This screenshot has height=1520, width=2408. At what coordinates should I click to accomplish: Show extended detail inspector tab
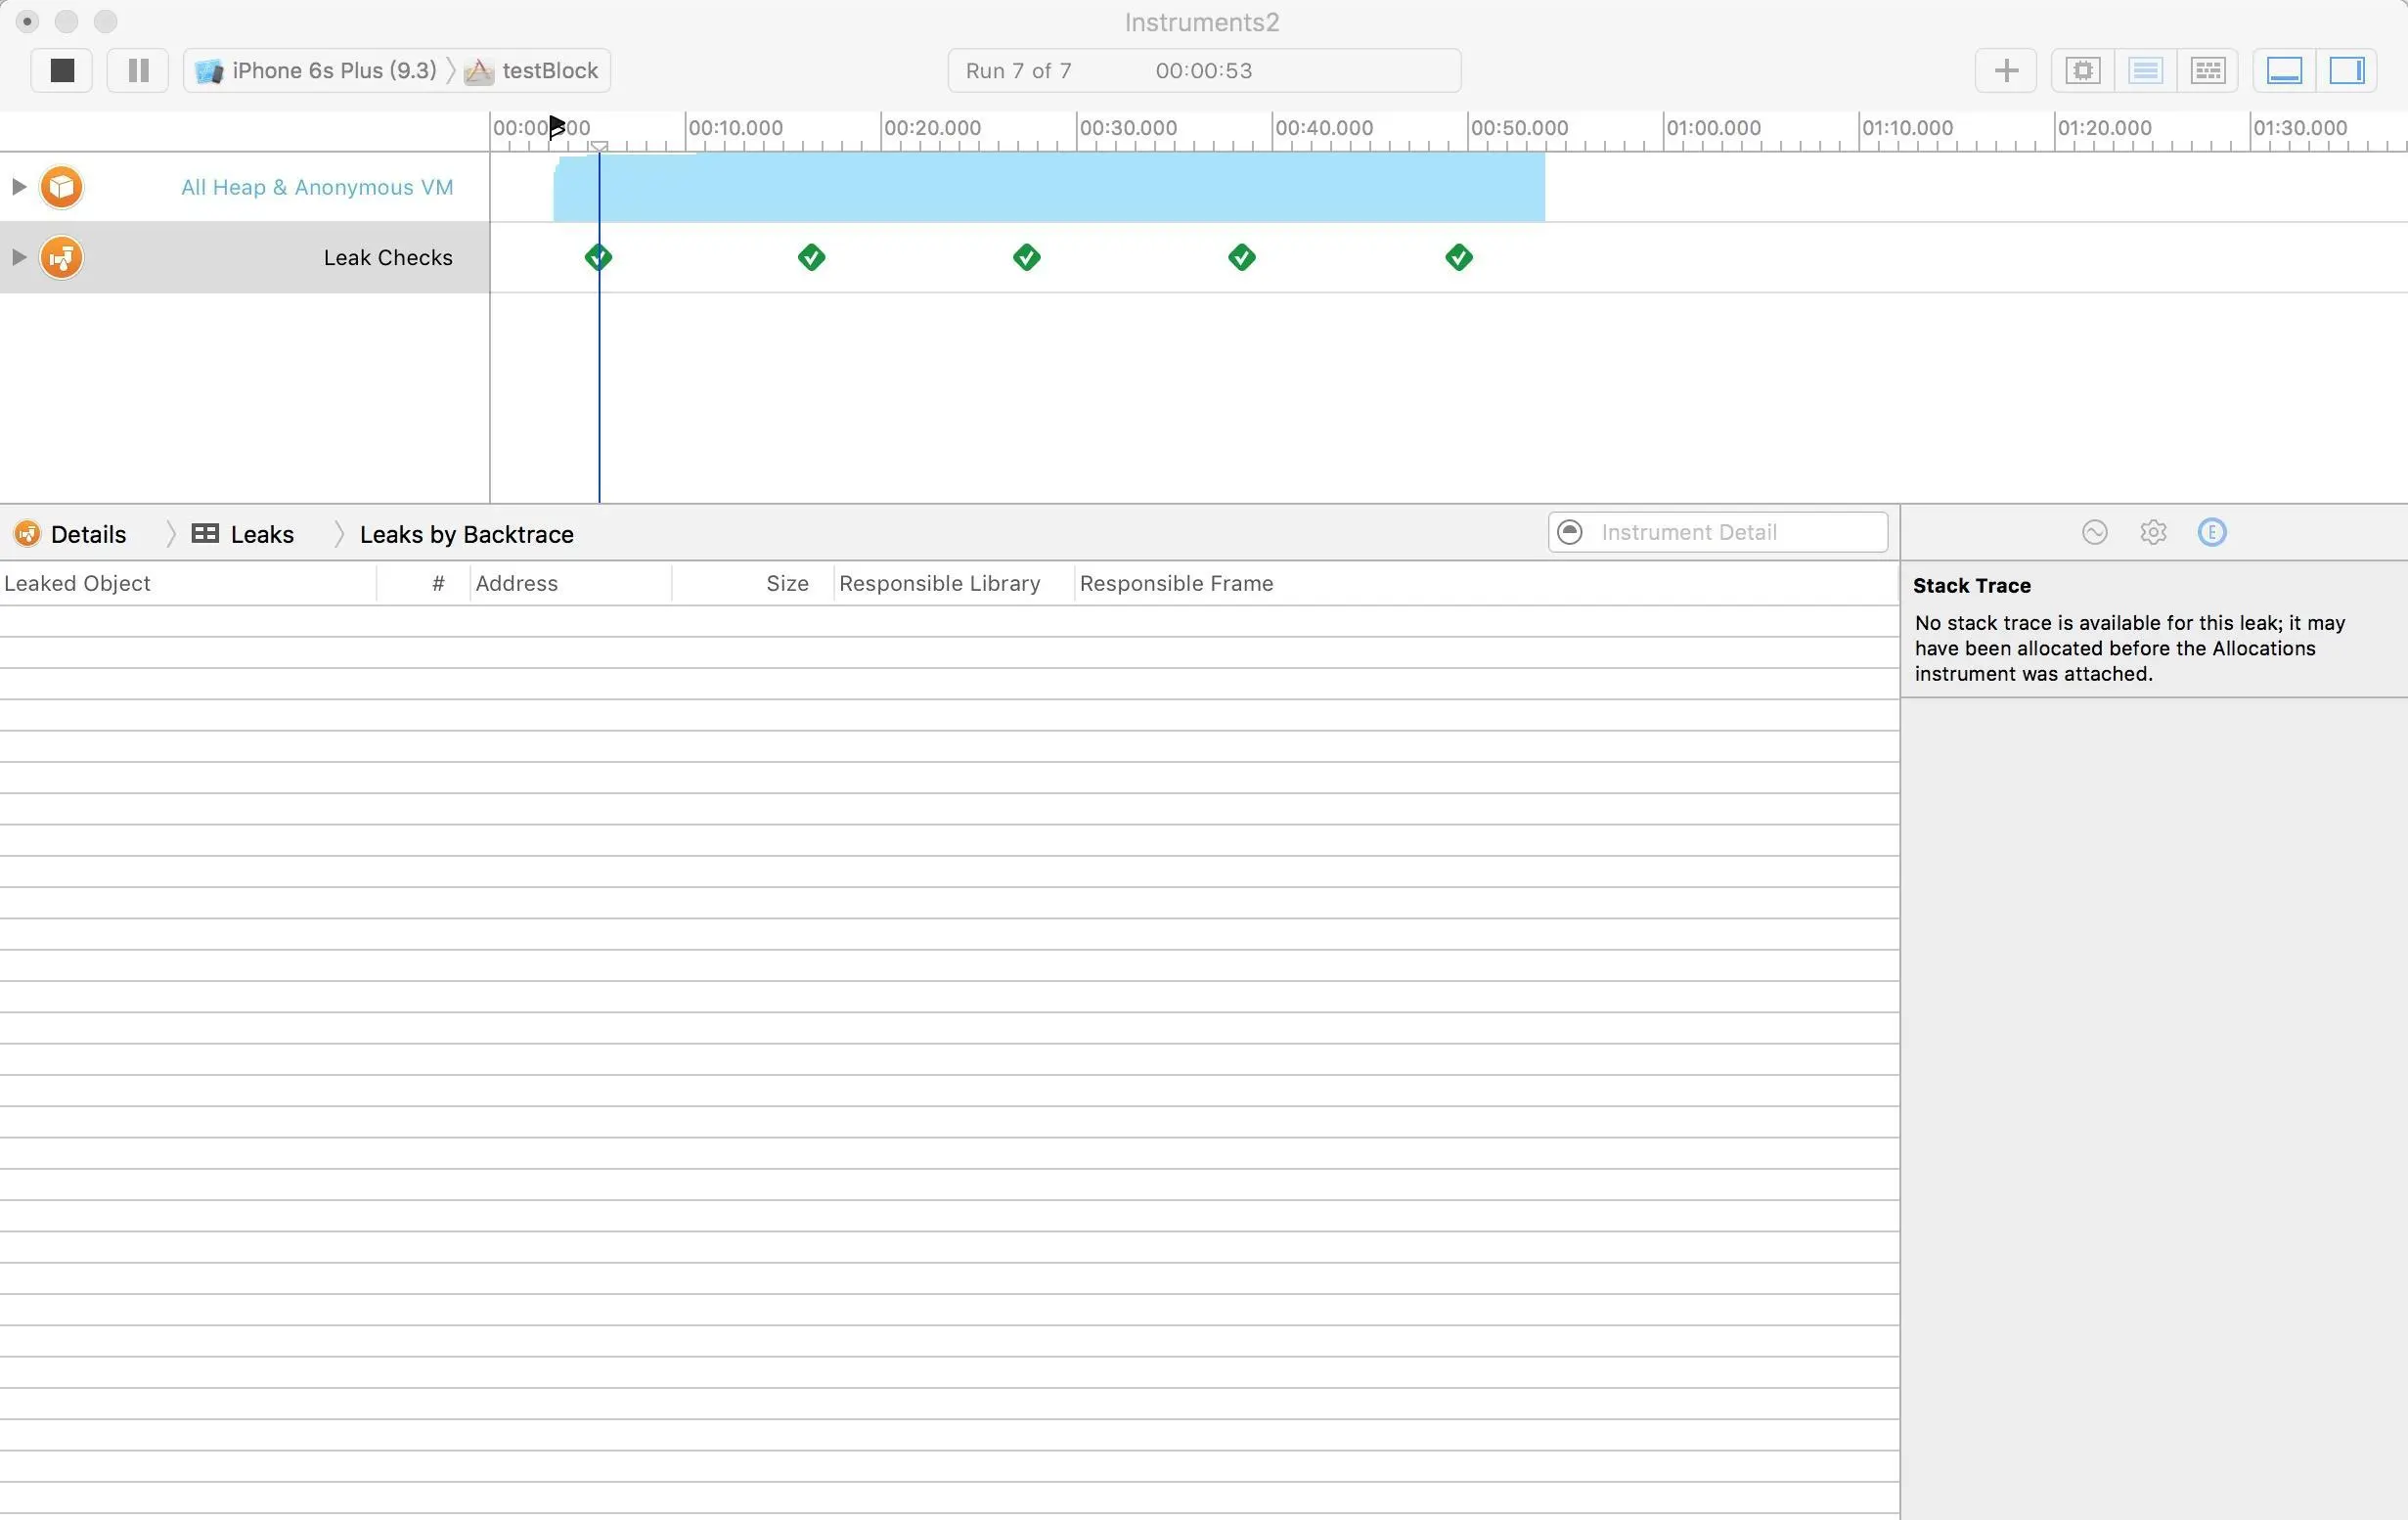point(2212,532)
